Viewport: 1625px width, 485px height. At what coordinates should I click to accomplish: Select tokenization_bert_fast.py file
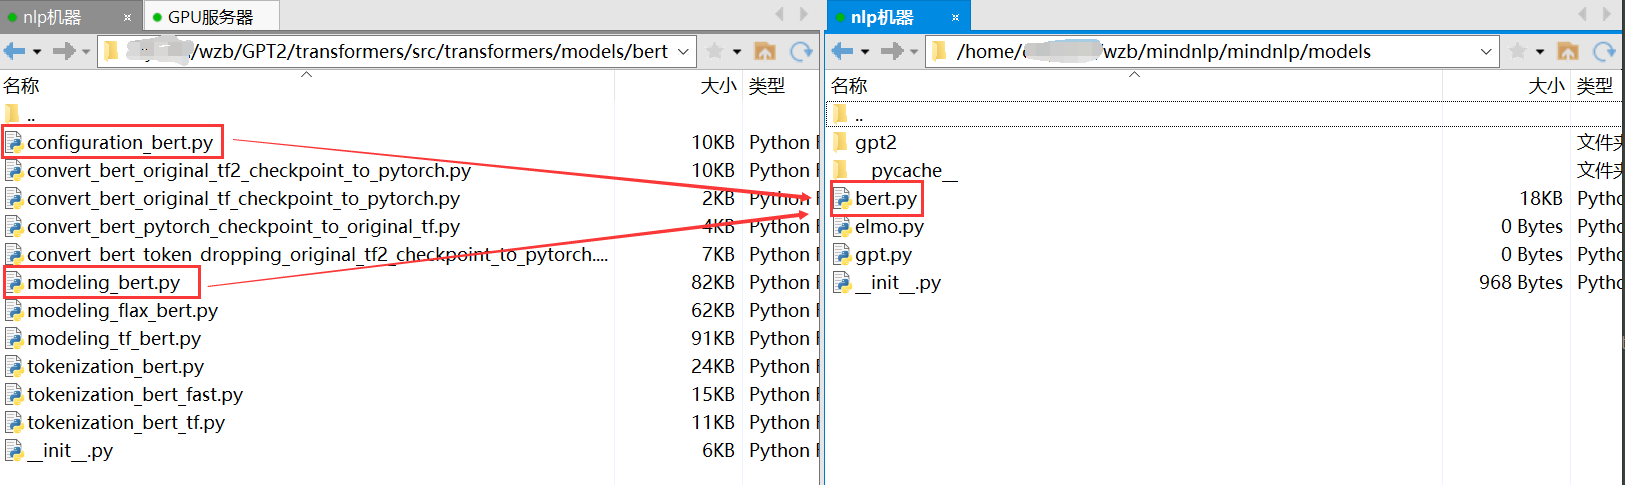(134, 395)
